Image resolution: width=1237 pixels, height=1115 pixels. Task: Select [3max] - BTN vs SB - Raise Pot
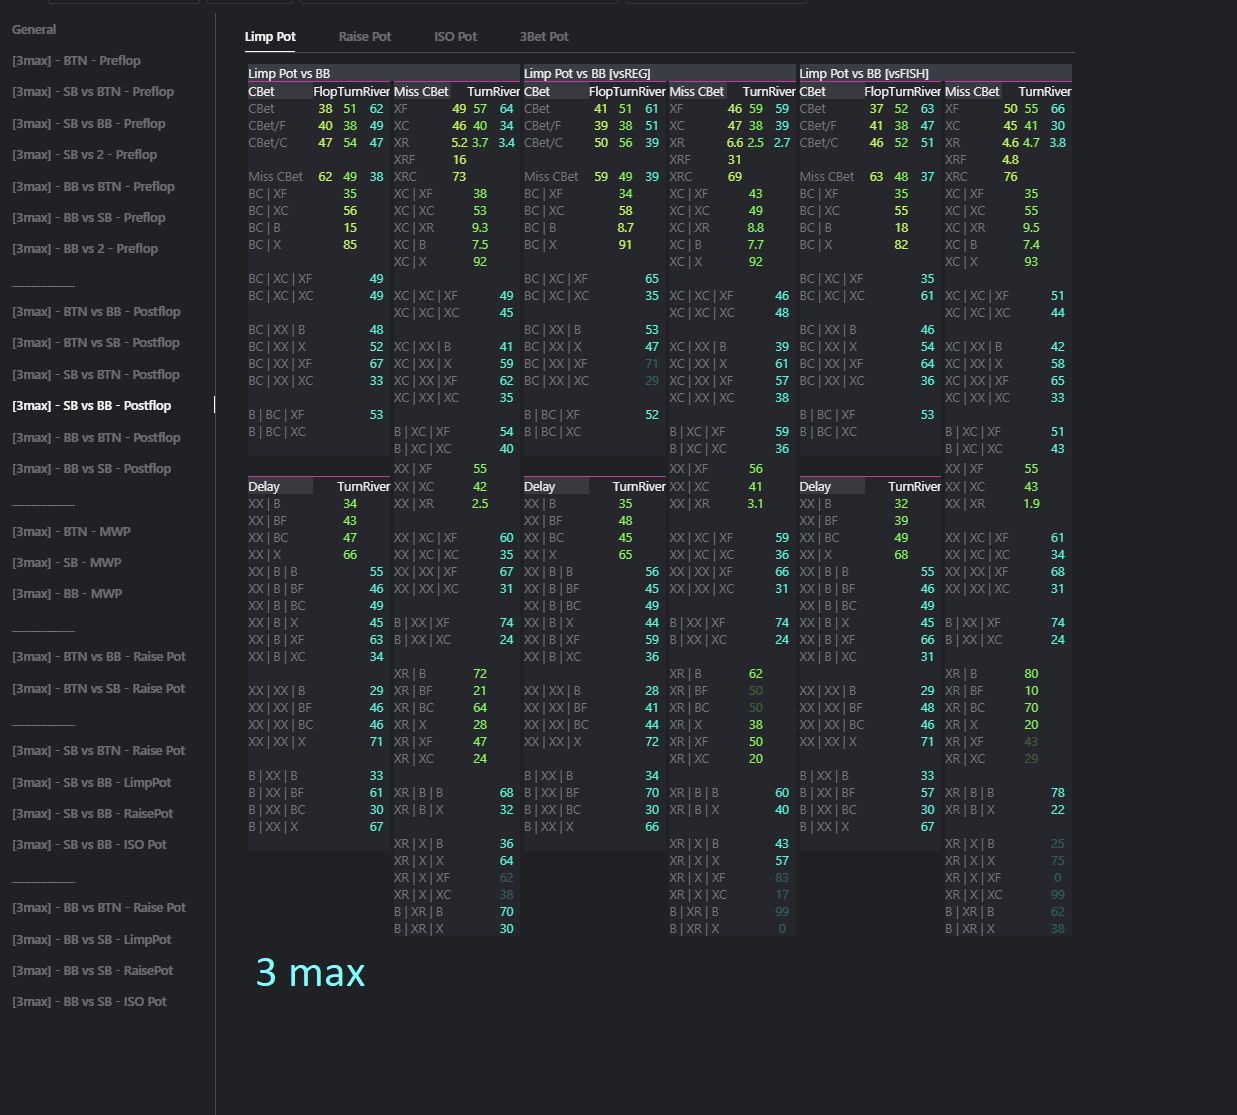(x=99, y=689)
